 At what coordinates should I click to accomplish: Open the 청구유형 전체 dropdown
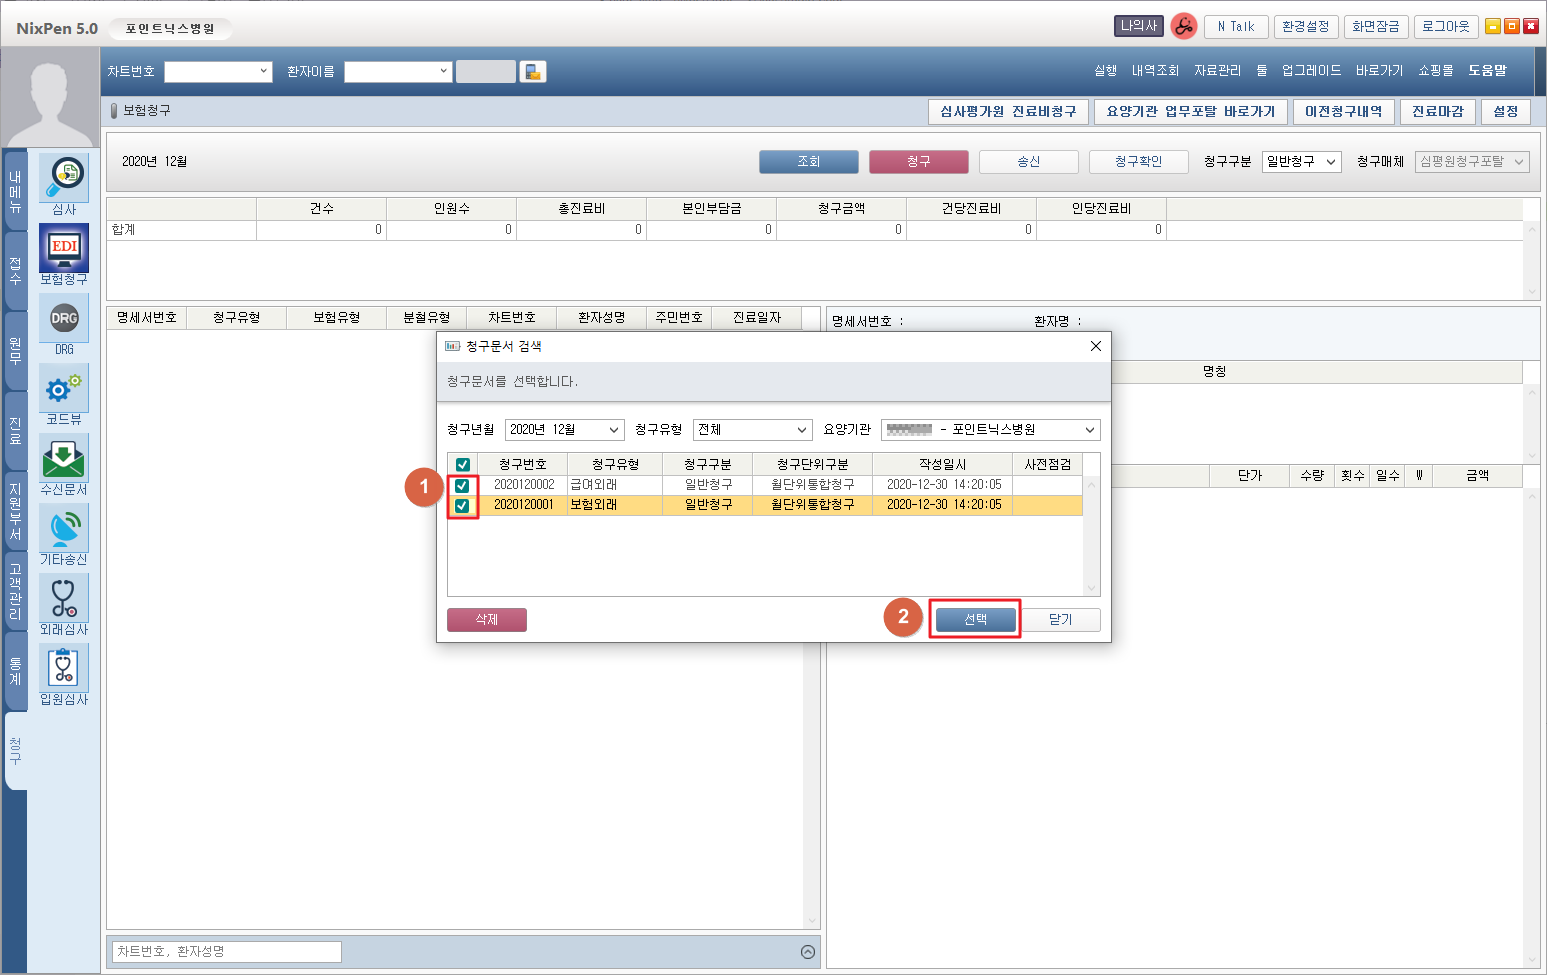pyautogui.click(x=752, y=430)
